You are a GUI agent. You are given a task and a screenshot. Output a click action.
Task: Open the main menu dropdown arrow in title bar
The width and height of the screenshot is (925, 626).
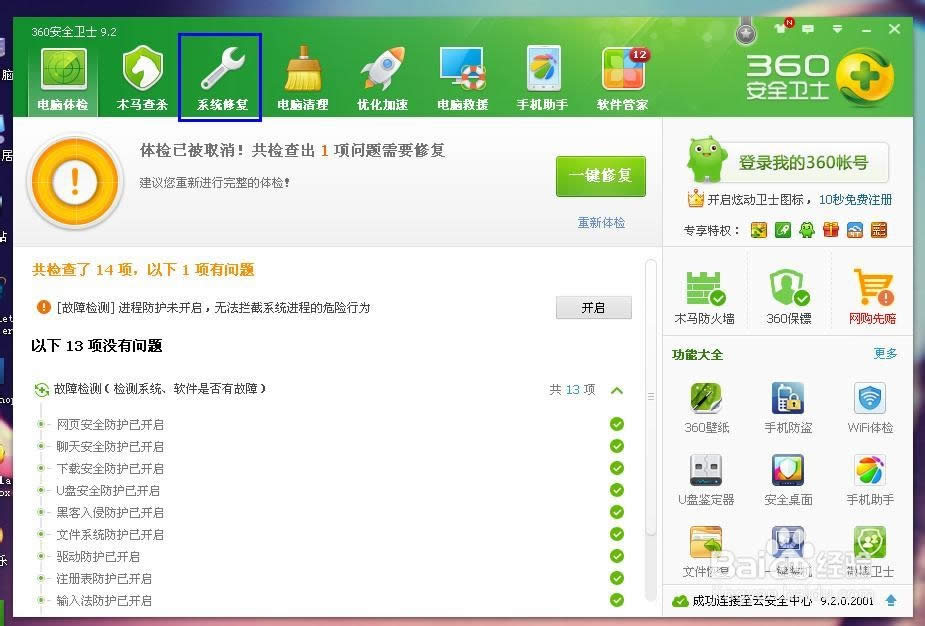pos(837,28)
